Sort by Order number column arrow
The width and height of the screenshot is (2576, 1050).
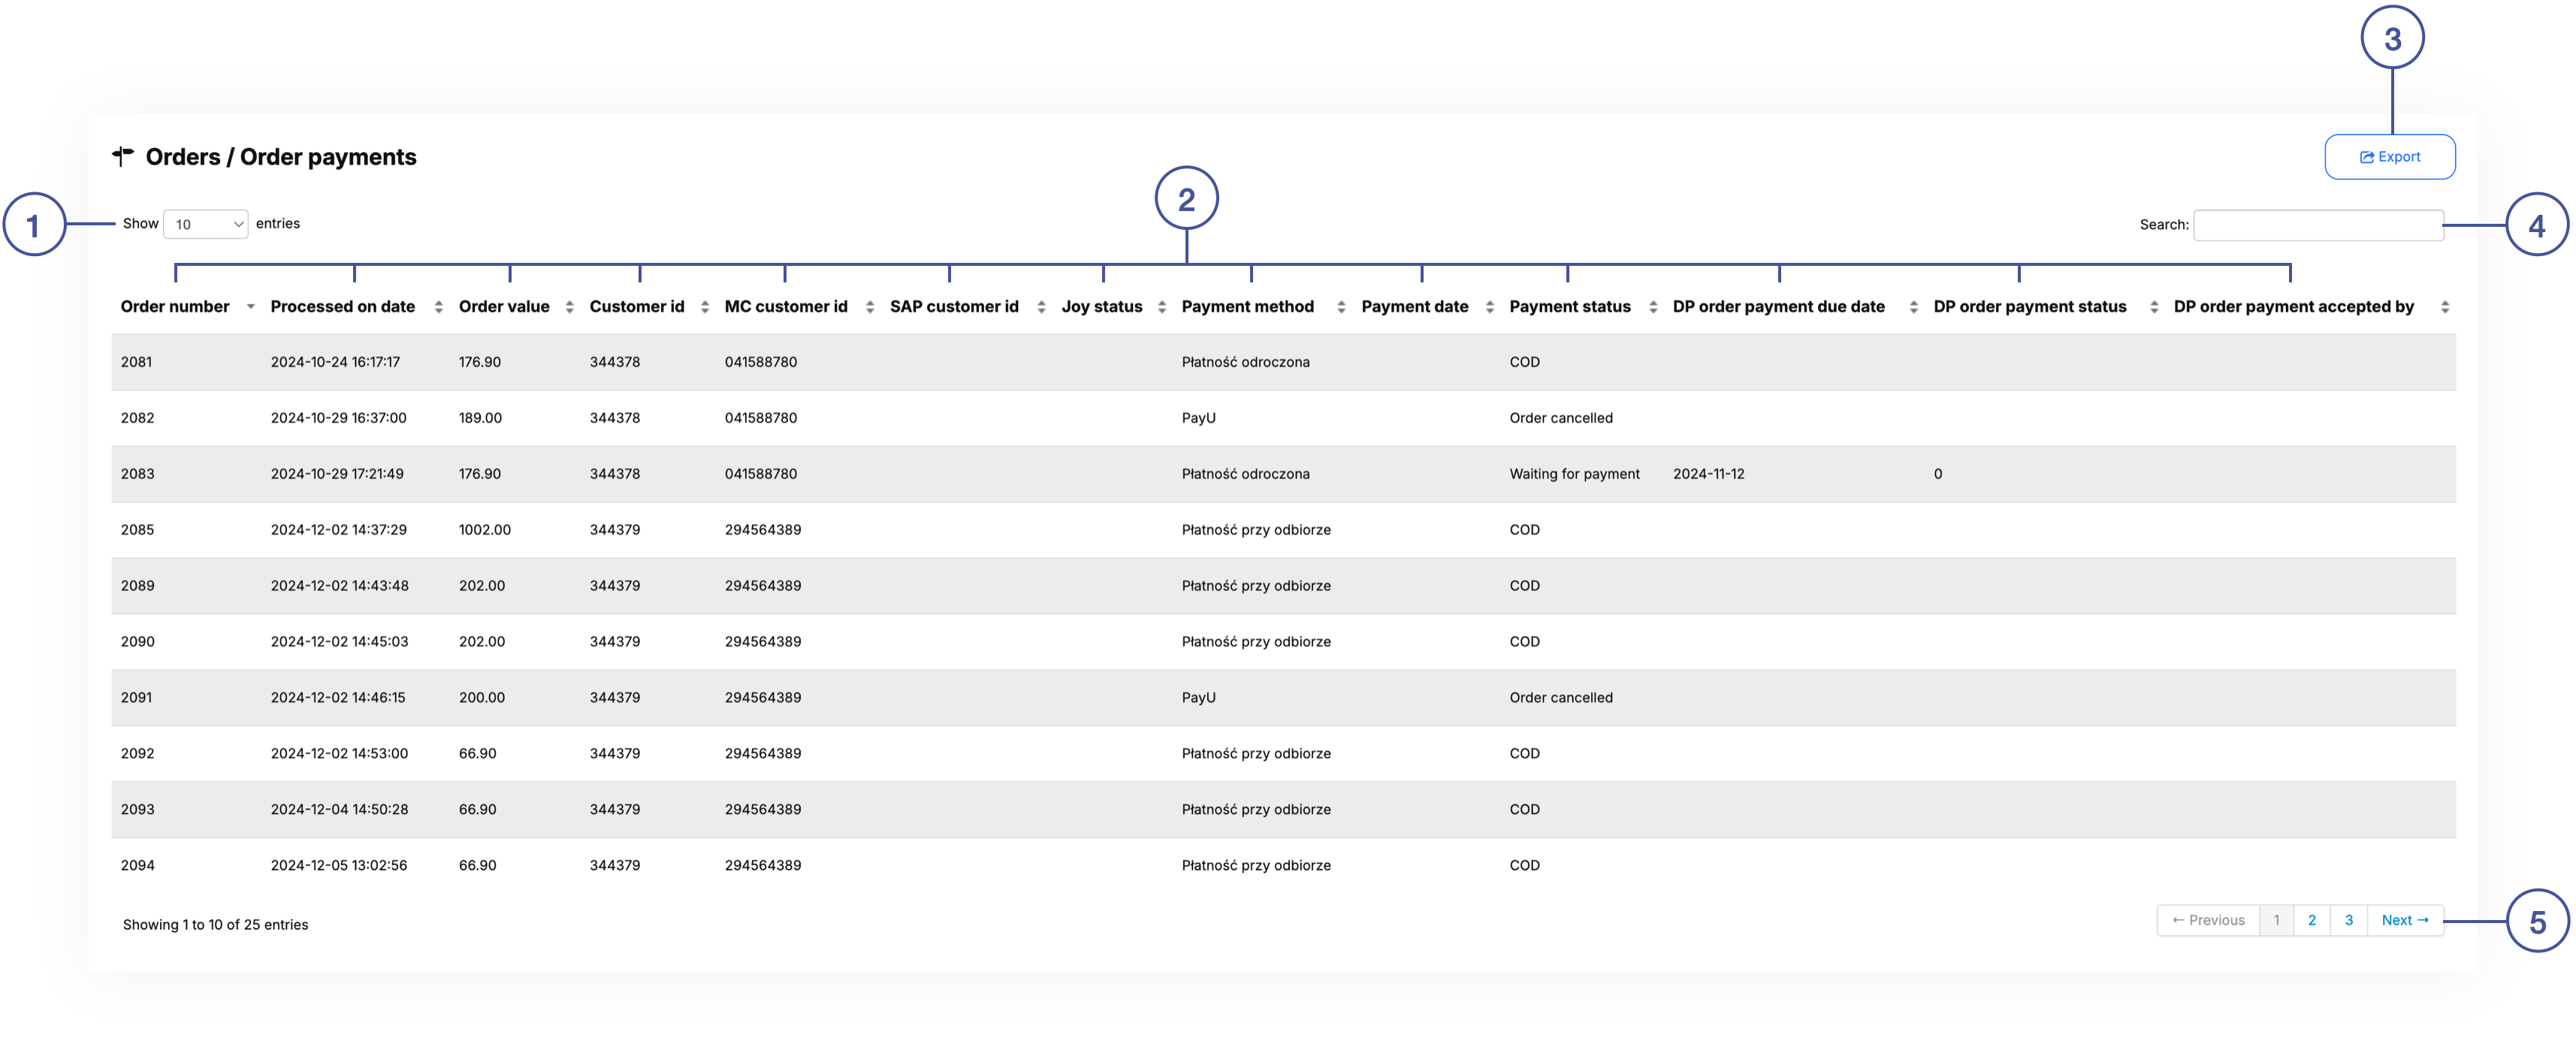pyautogui.click(x=250, y=307)
